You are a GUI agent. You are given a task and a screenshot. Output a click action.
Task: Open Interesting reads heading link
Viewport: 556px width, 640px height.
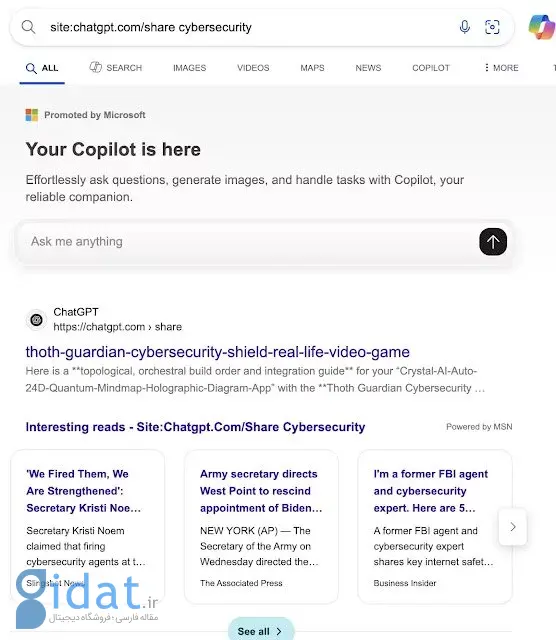195,427
